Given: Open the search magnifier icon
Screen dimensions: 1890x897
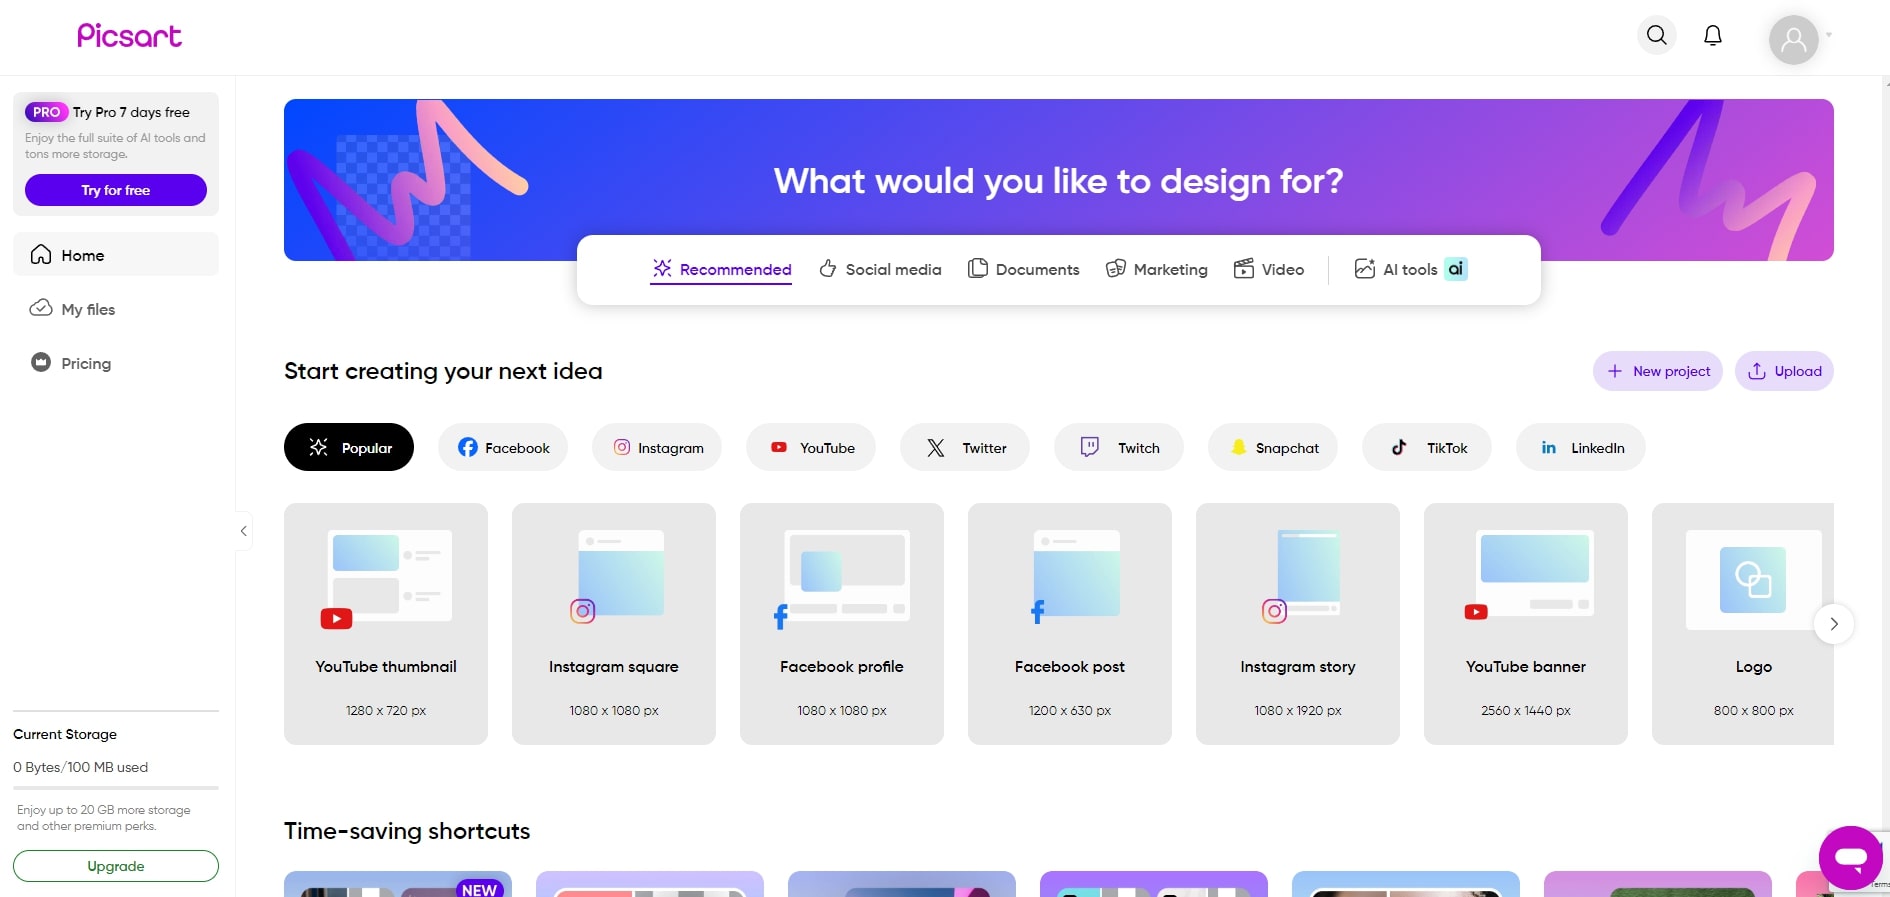Looking at the screenshot, I should [1657, 36].
